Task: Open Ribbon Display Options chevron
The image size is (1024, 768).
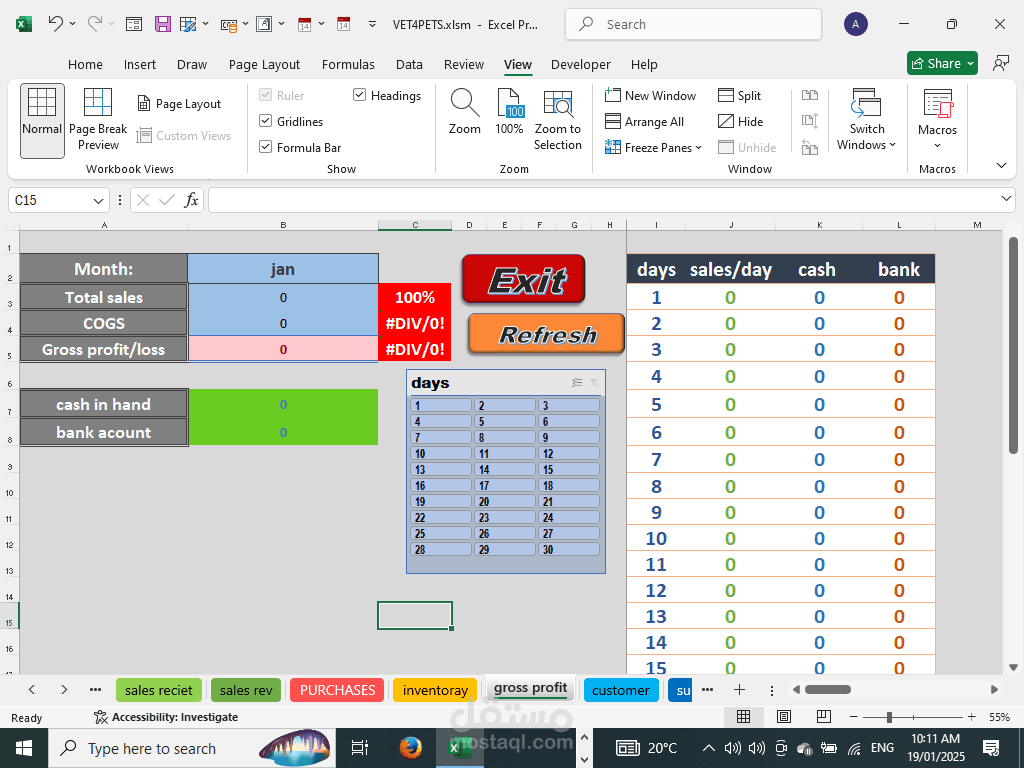Action: pos(1001,165)
